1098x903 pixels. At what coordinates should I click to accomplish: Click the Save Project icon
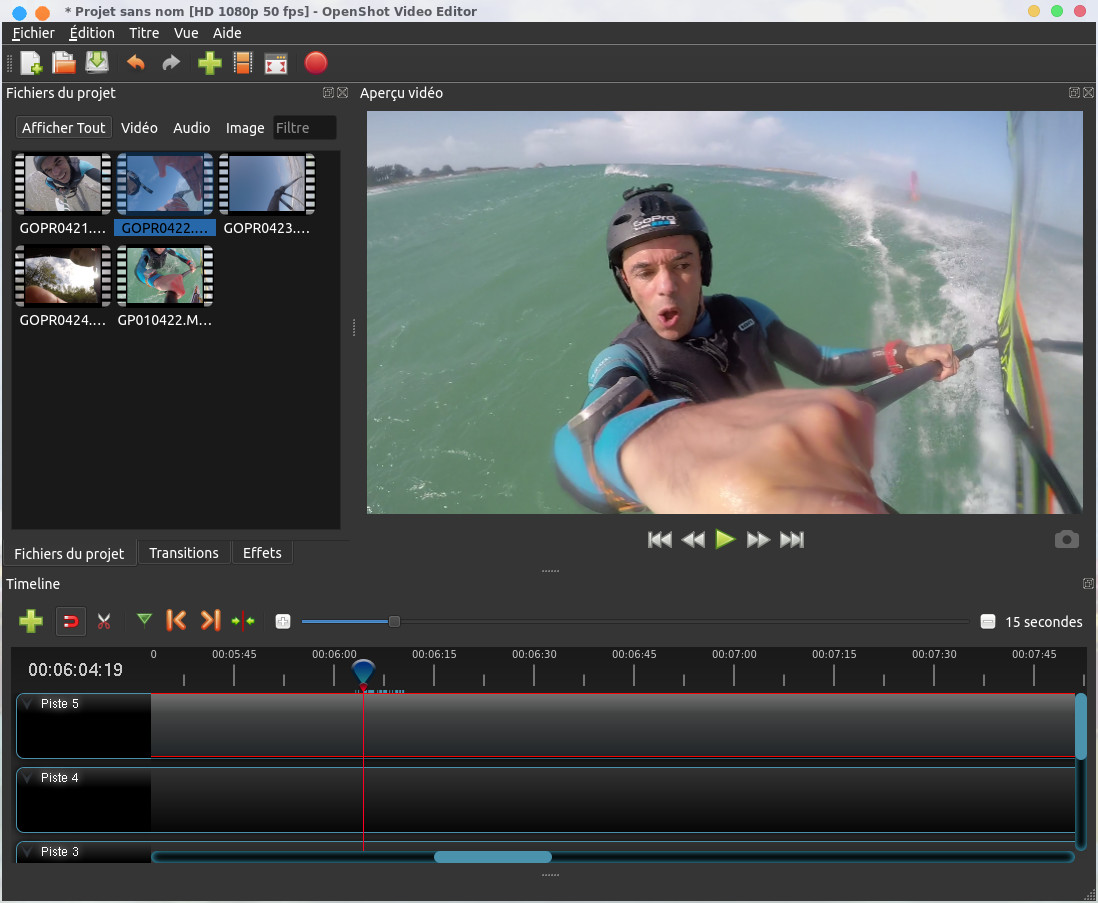(x=97, y=63)
